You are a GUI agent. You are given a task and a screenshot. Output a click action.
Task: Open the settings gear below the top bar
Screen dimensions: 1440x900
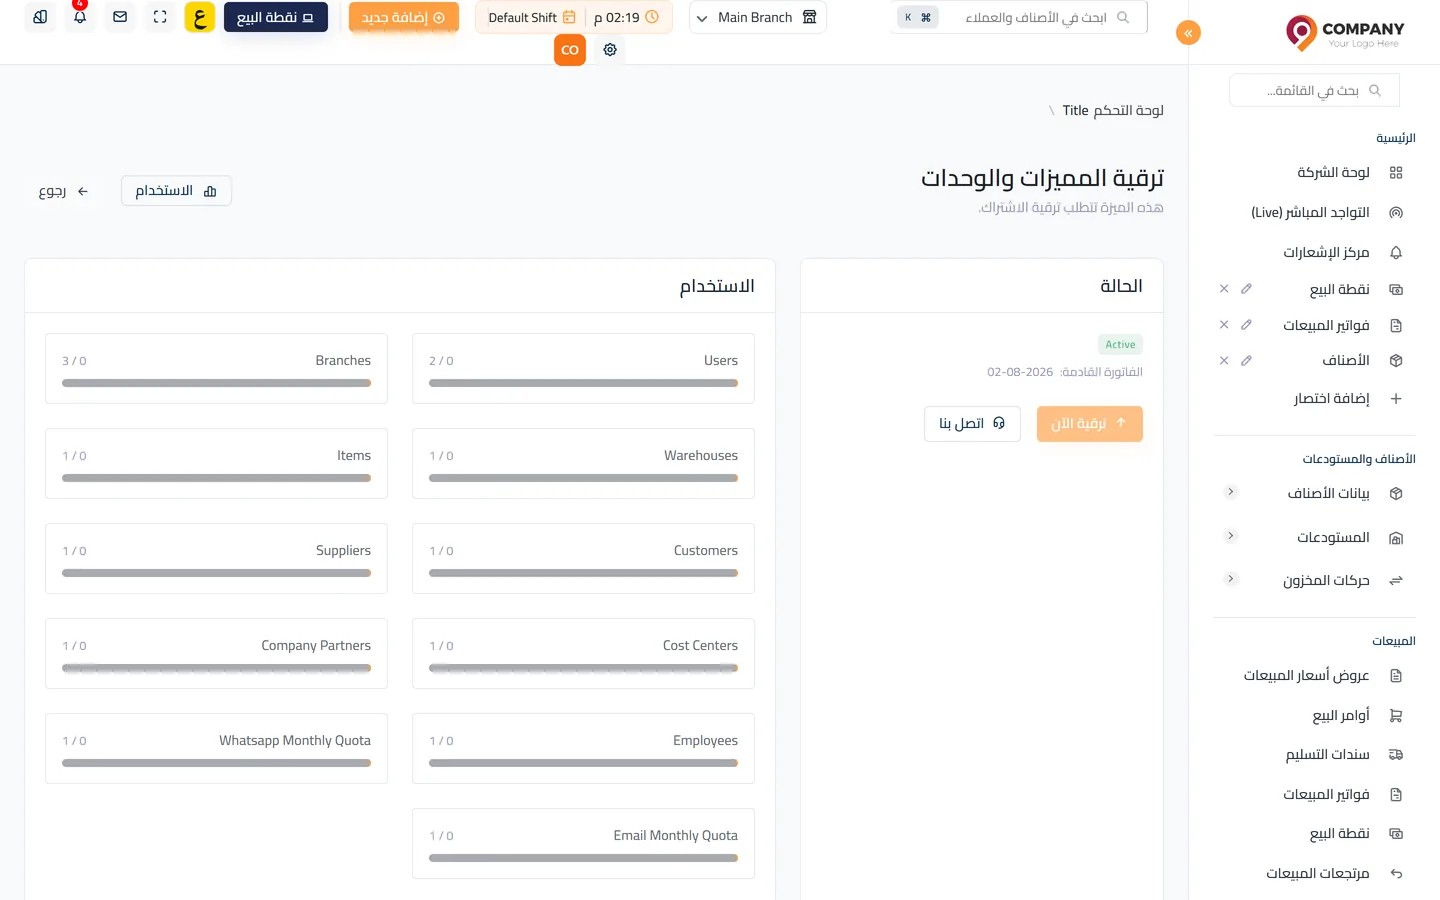click(x=610, y=50)
